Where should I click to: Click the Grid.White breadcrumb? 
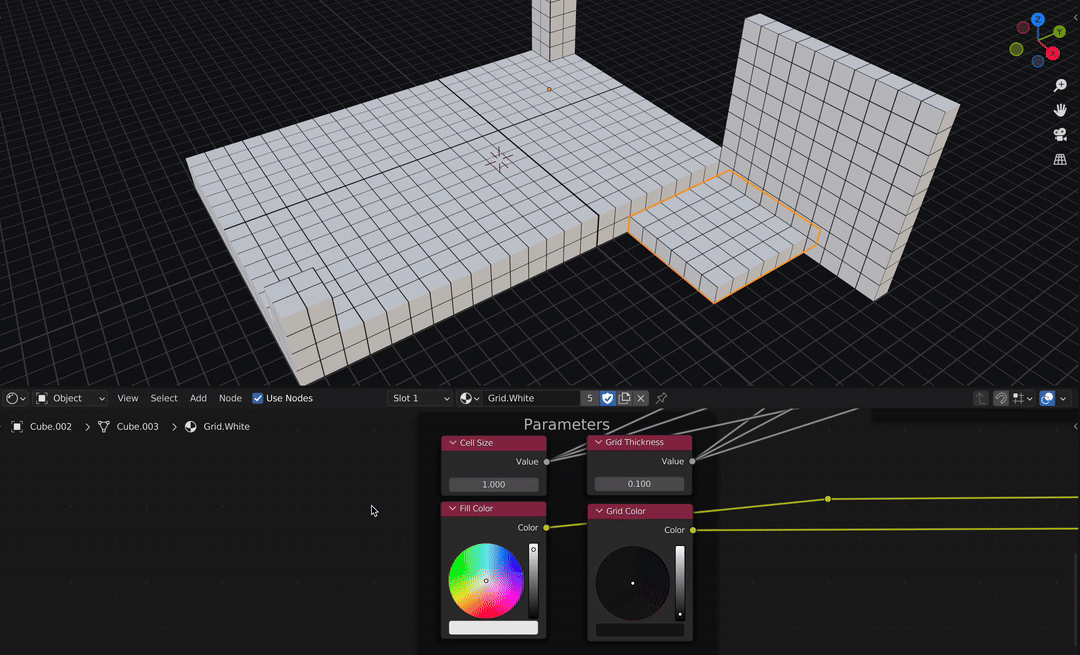coord(218,426)
